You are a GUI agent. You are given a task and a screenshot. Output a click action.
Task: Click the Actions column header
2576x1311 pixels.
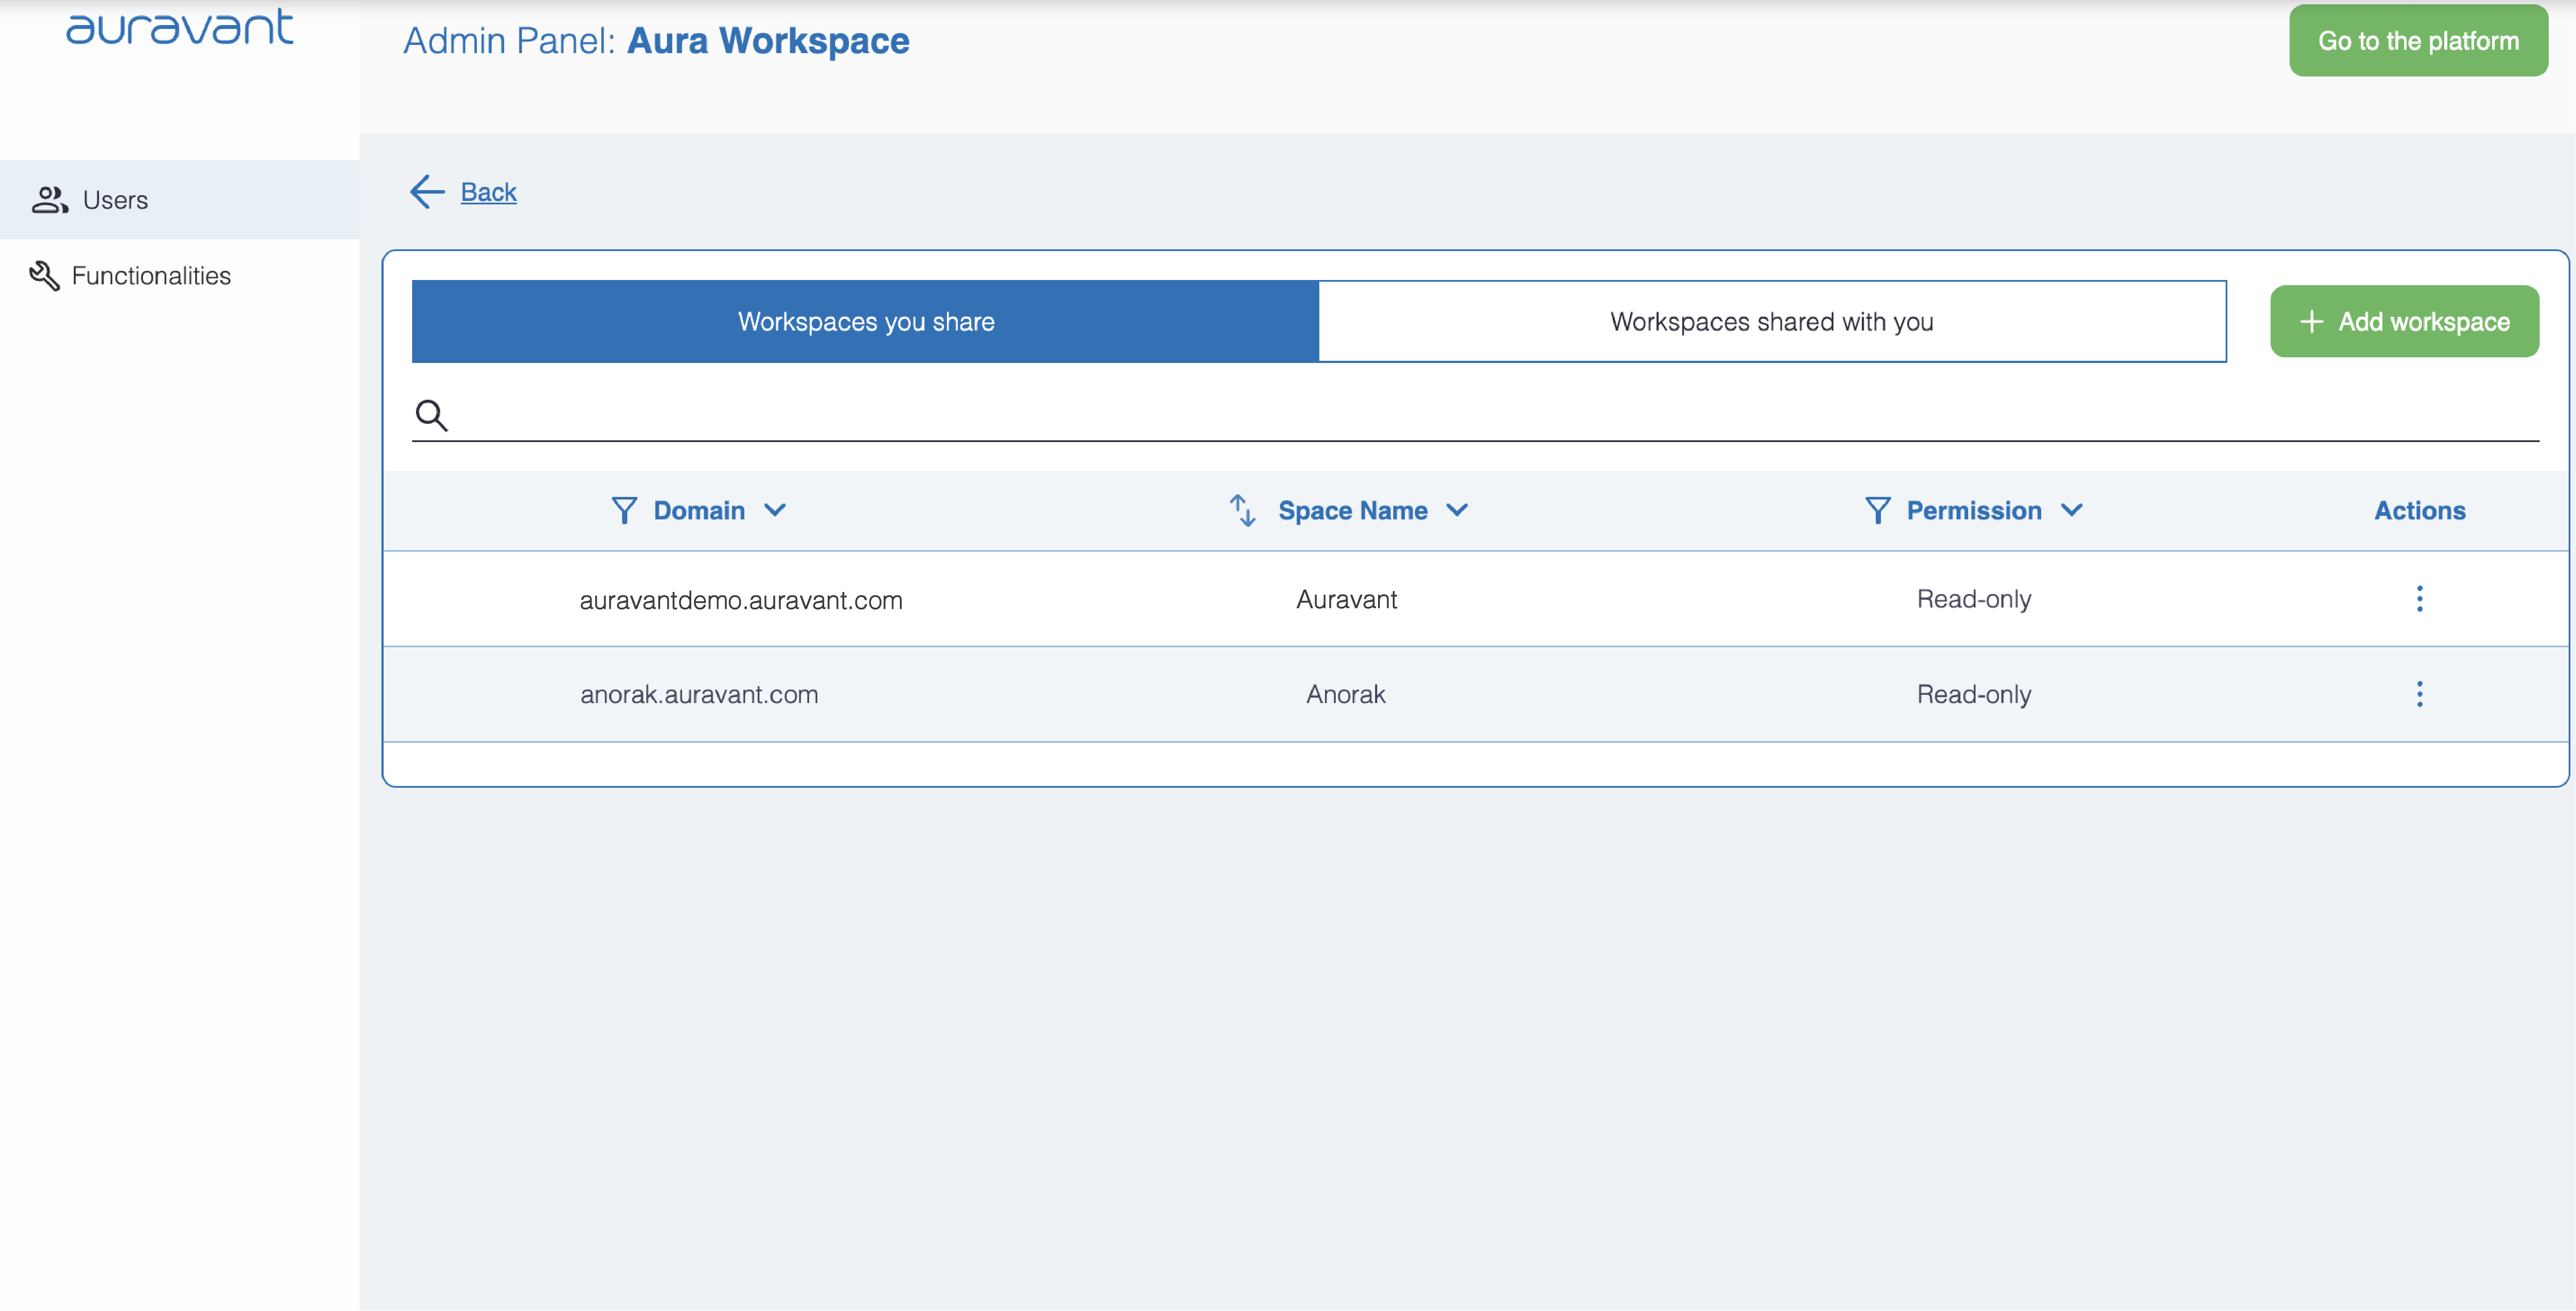coord(2420,511)
